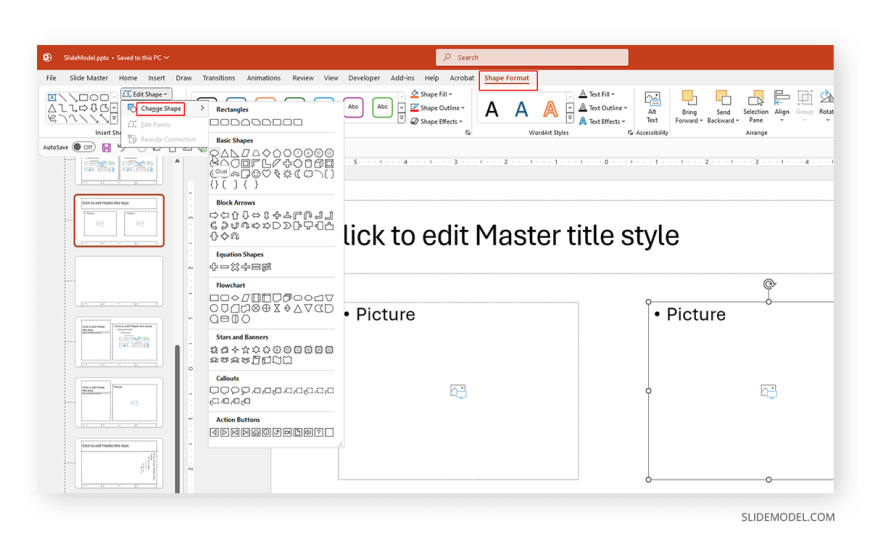
Task: Click the purple Save icon in quick access toolbar
Action: click(107, 148)
